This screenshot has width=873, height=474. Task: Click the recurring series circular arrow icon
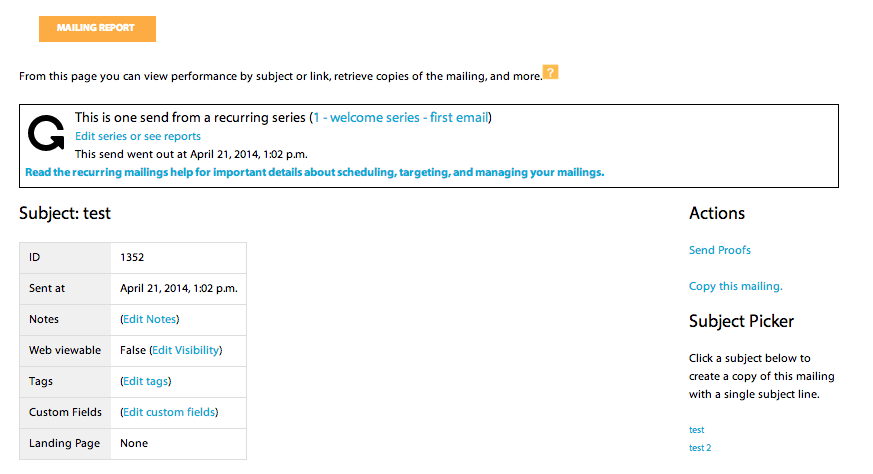[x=46, y=134]
